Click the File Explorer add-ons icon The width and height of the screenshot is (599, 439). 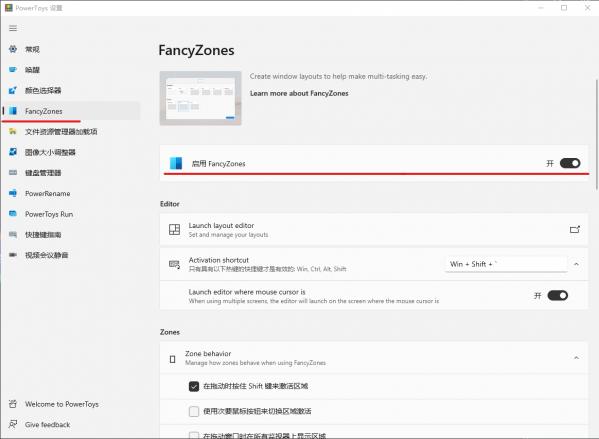point(13,131)
